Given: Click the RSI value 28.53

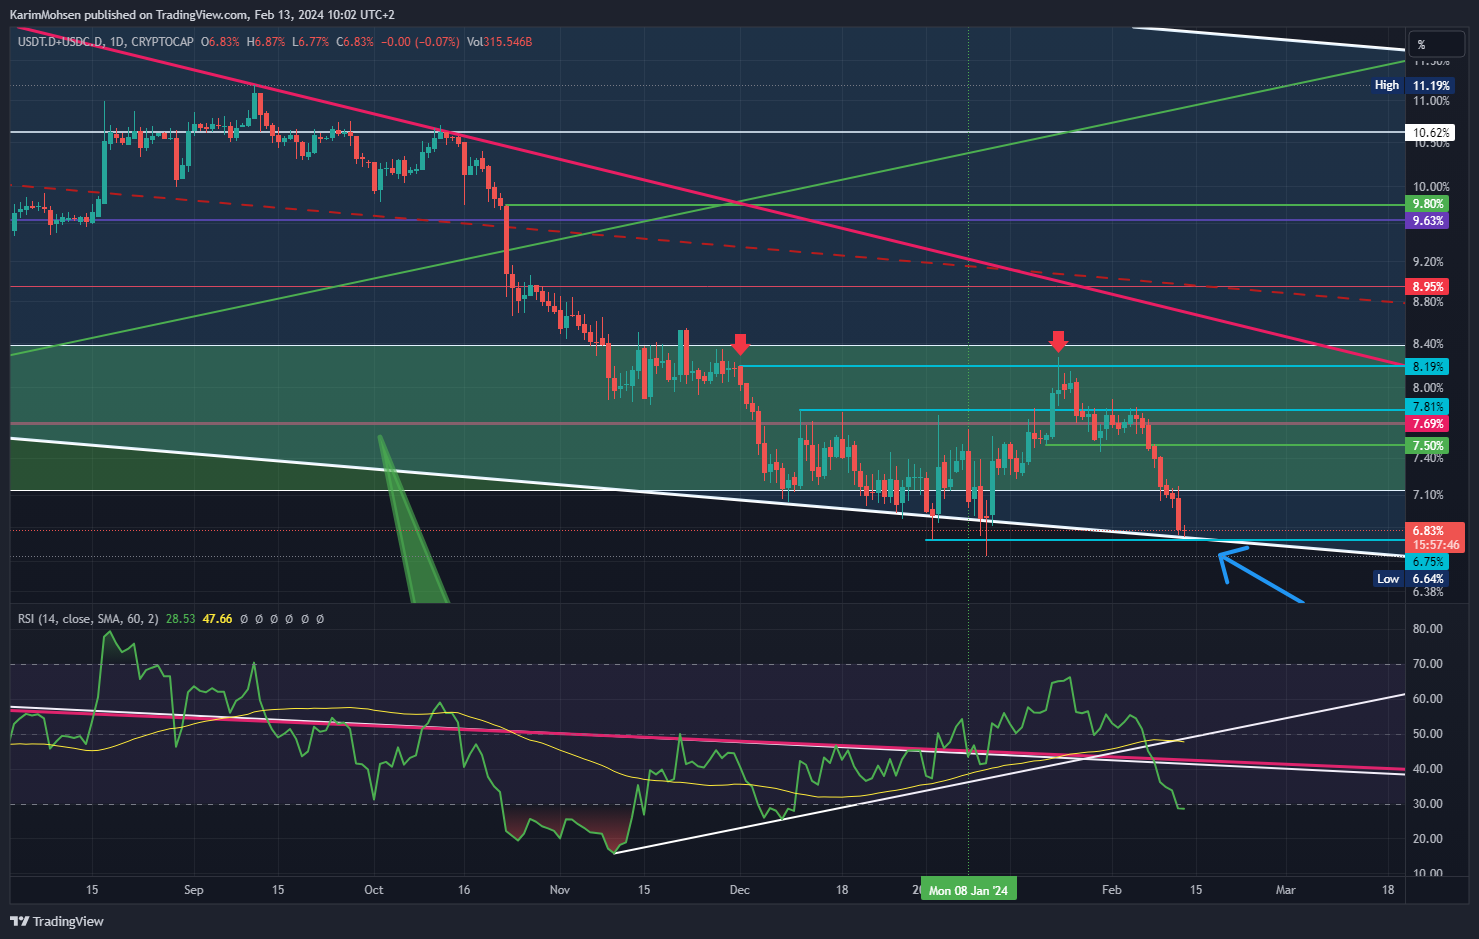Looking at the screenshot, I should [x=180, y=619].
